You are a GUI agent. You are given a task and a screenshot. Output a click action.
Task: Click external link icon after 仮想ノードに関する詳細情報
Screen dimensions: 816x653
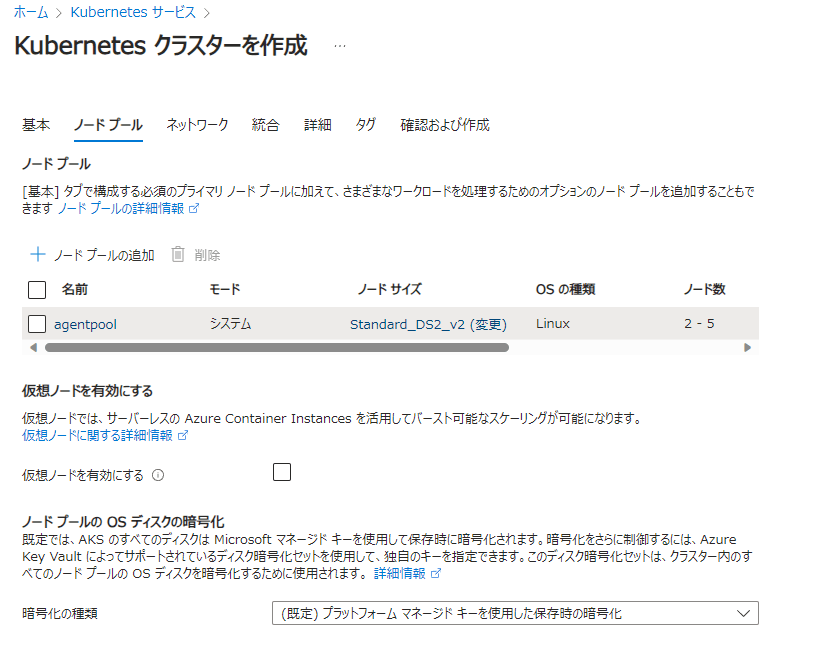[183, 436]
